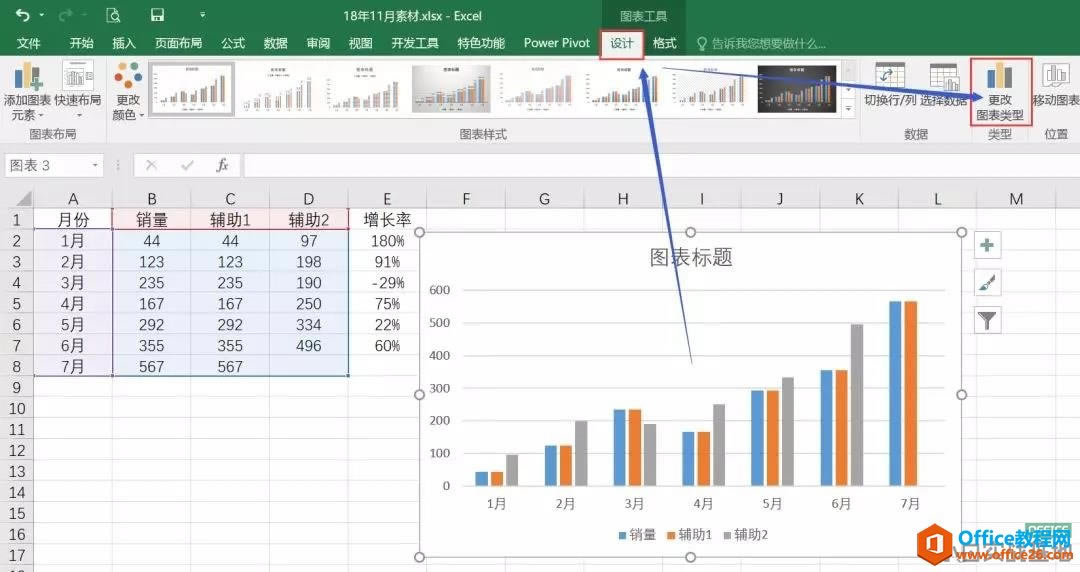Switch to the Power Pivot tab
Viewport: 1080px width, 572px height.
pos(557,43)
